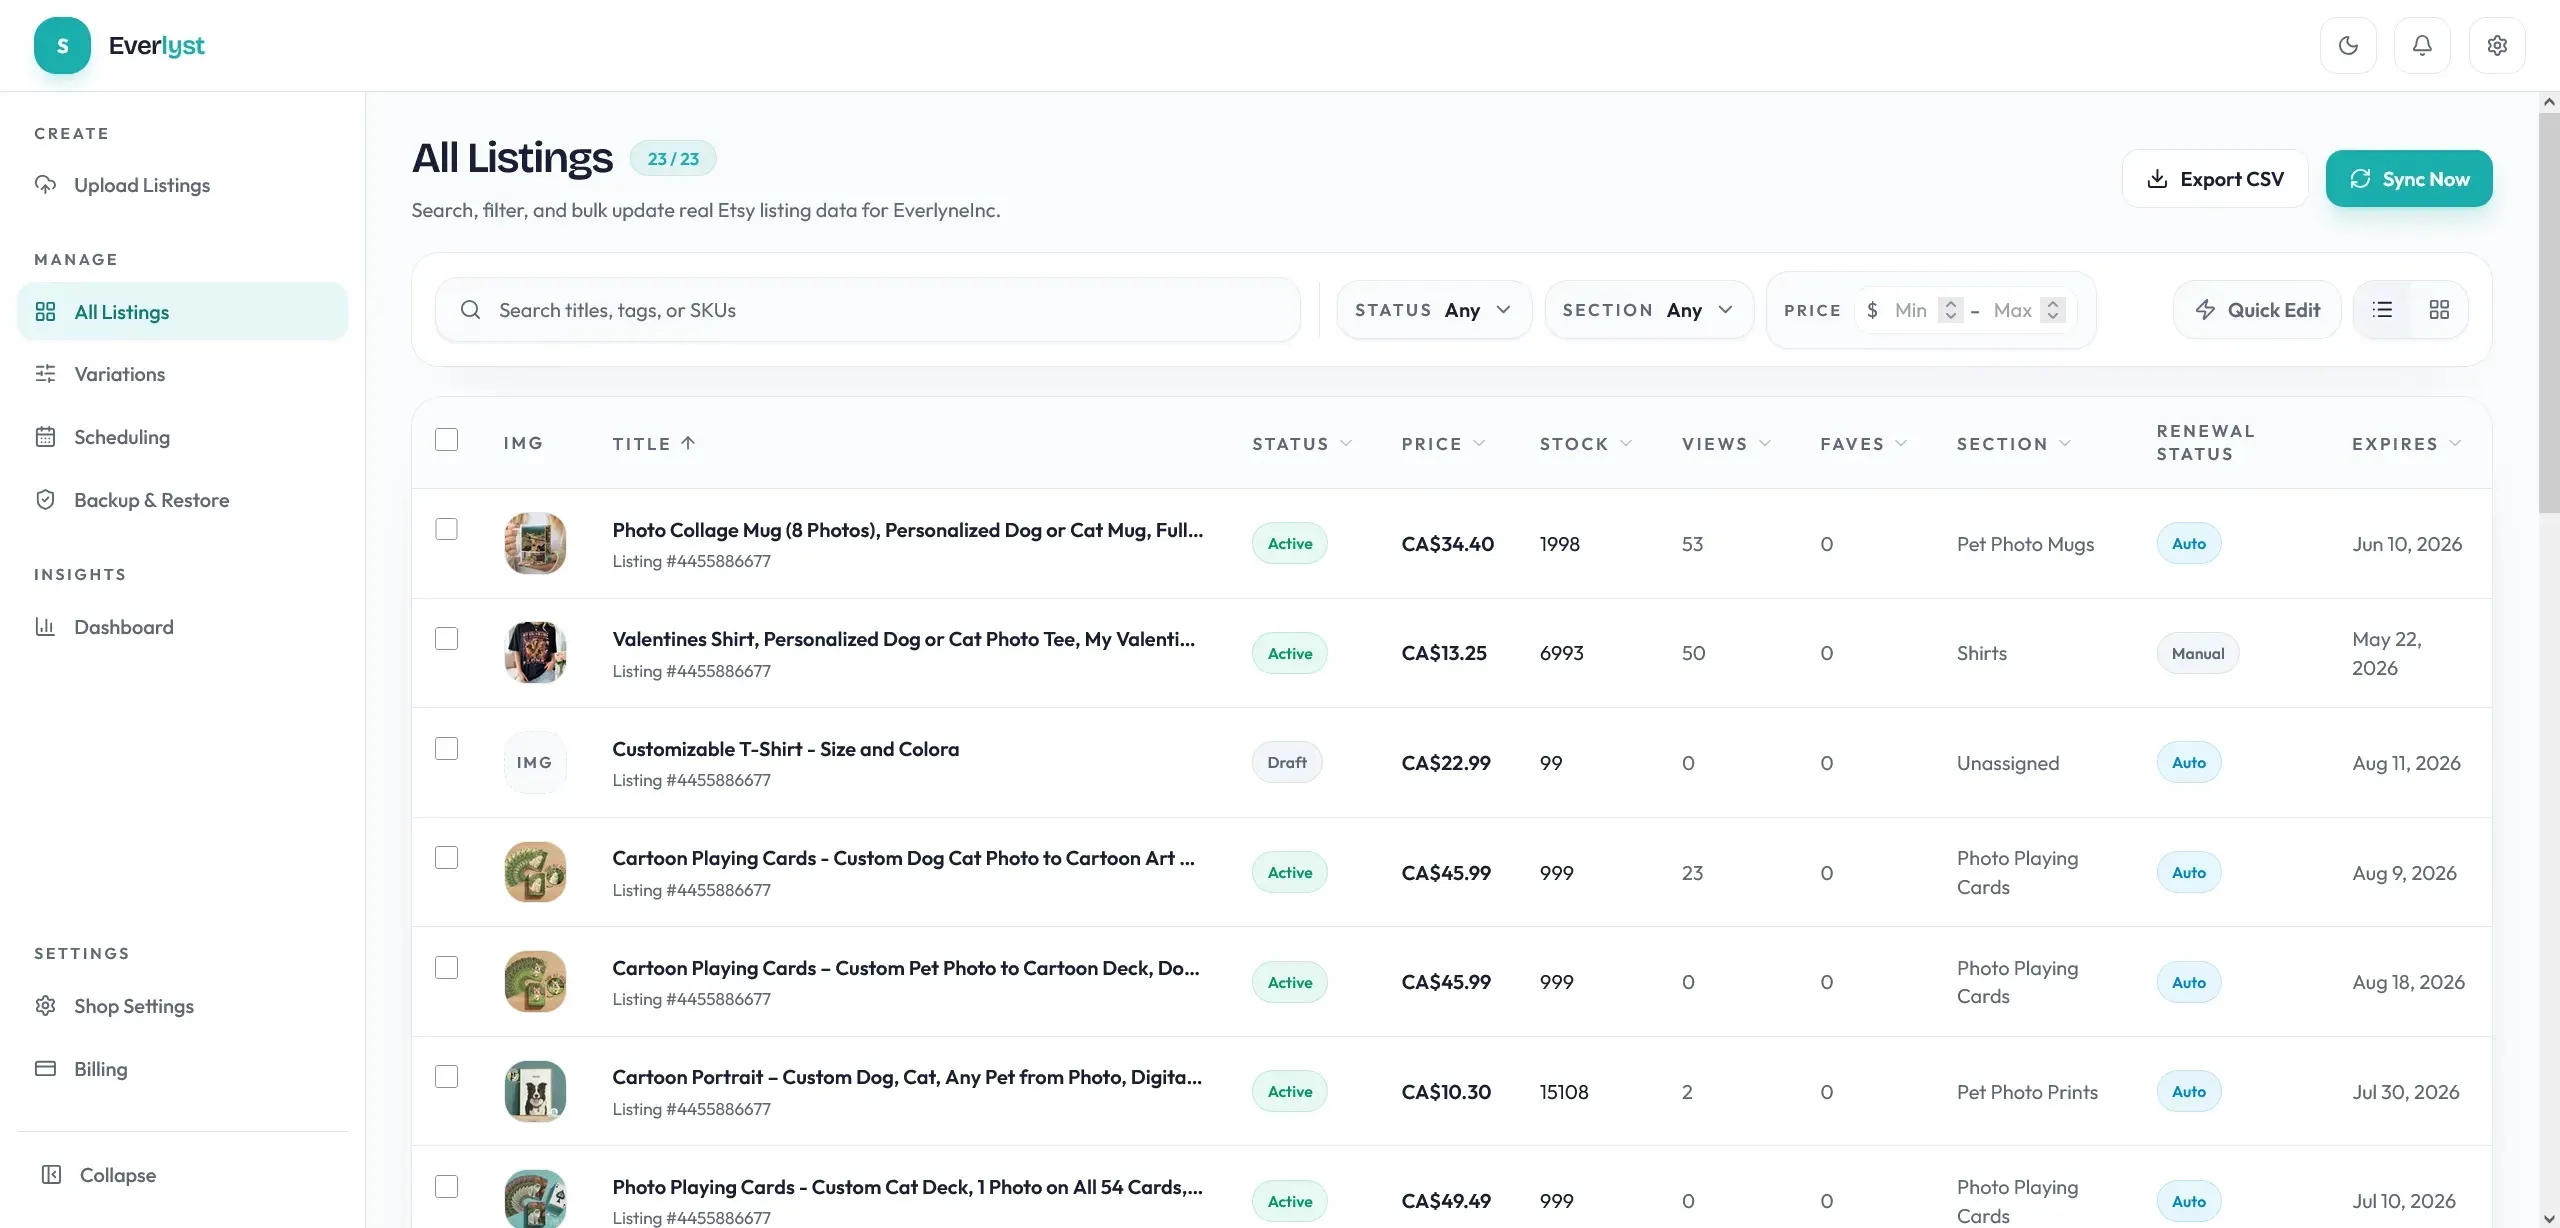The height and width of the screenshot is (1228, 2560).
Task: Click the Everlyst S logo
Action: 62,45
